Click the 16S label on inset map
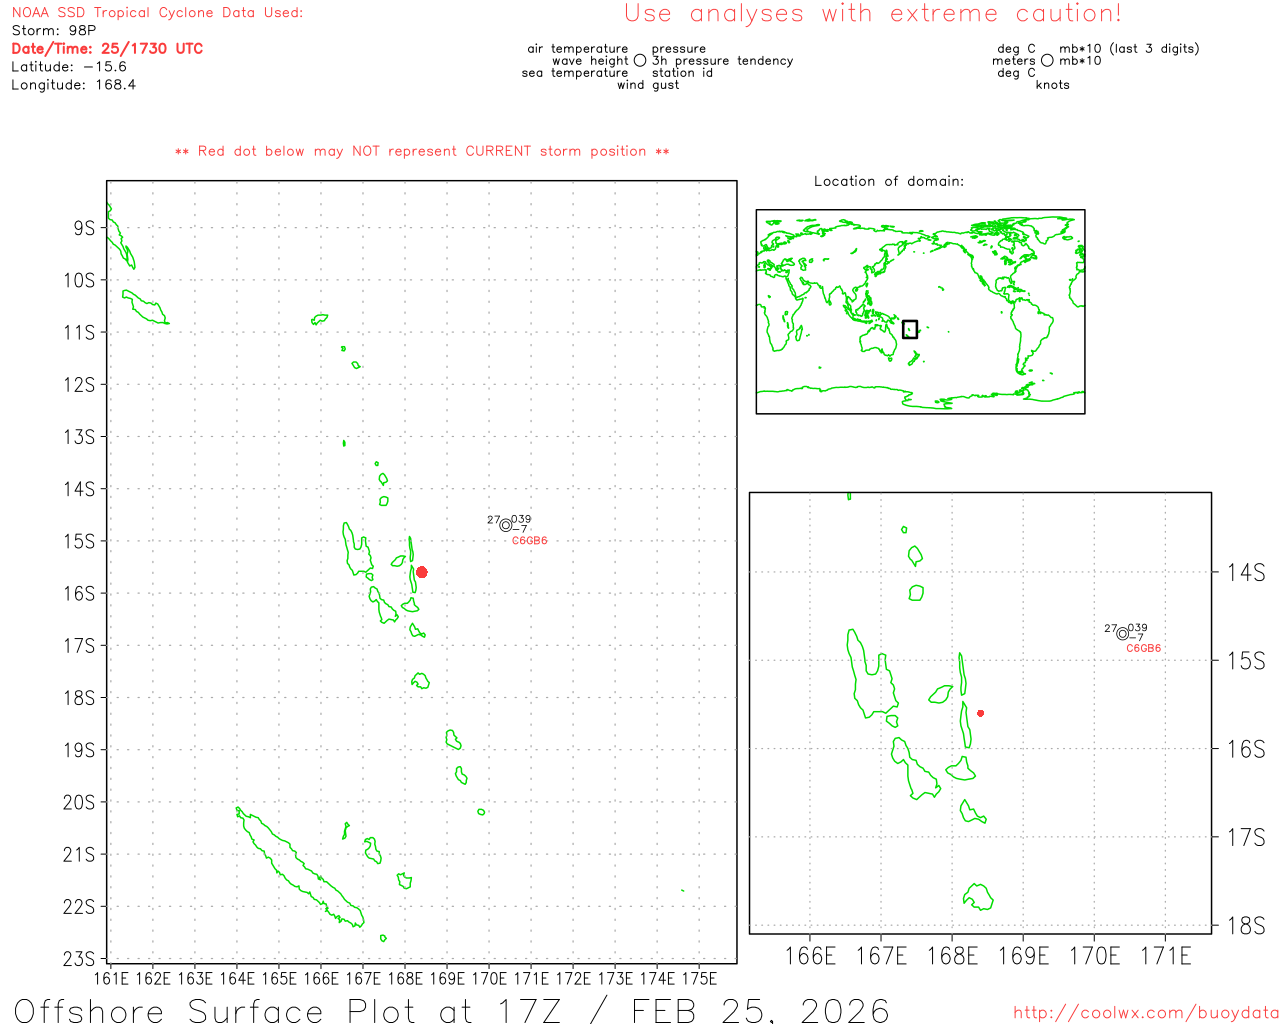Screen dimensions: 1280x1024 1246,749
